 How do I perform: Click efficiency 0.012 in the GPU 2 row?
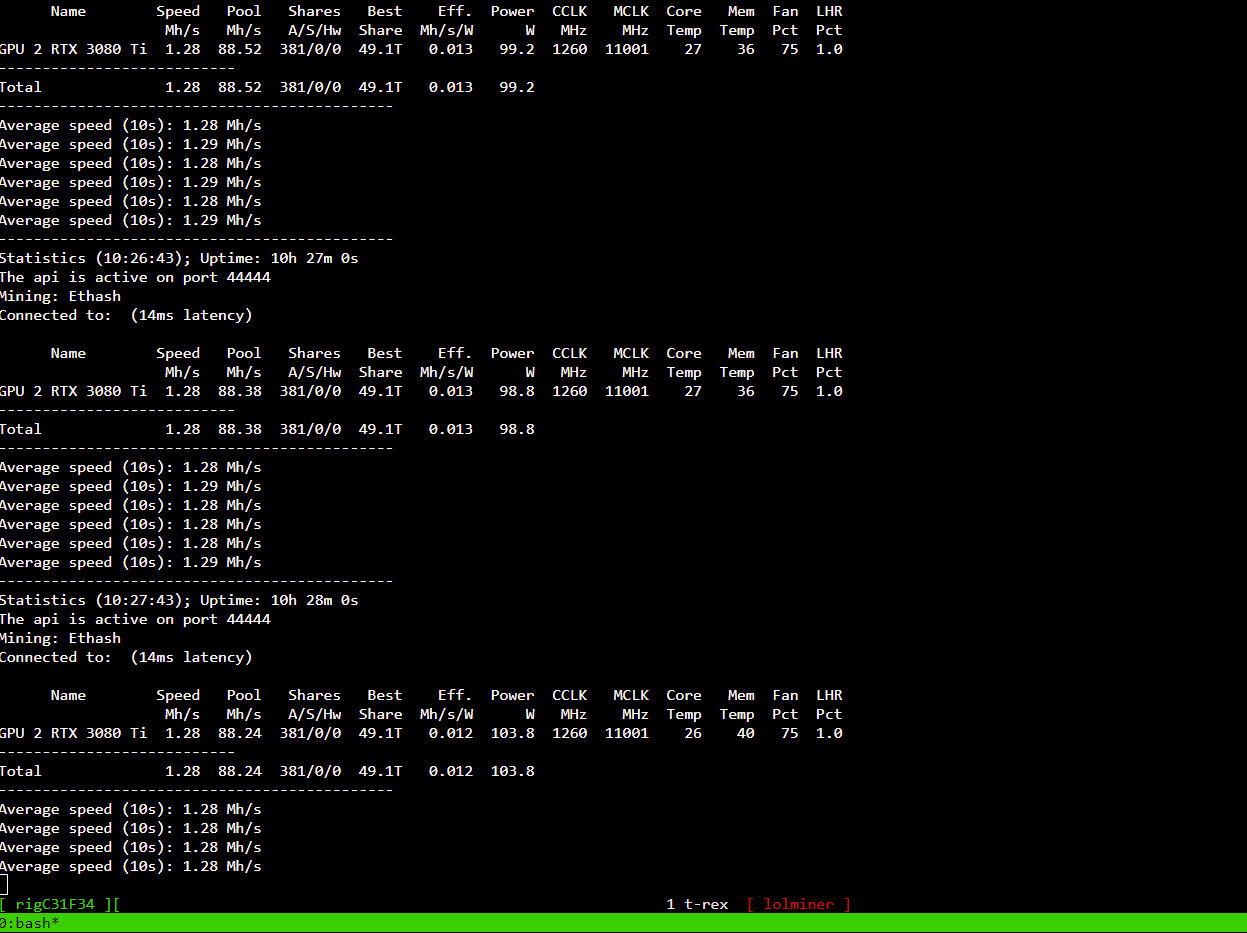(x=451, y=733)
